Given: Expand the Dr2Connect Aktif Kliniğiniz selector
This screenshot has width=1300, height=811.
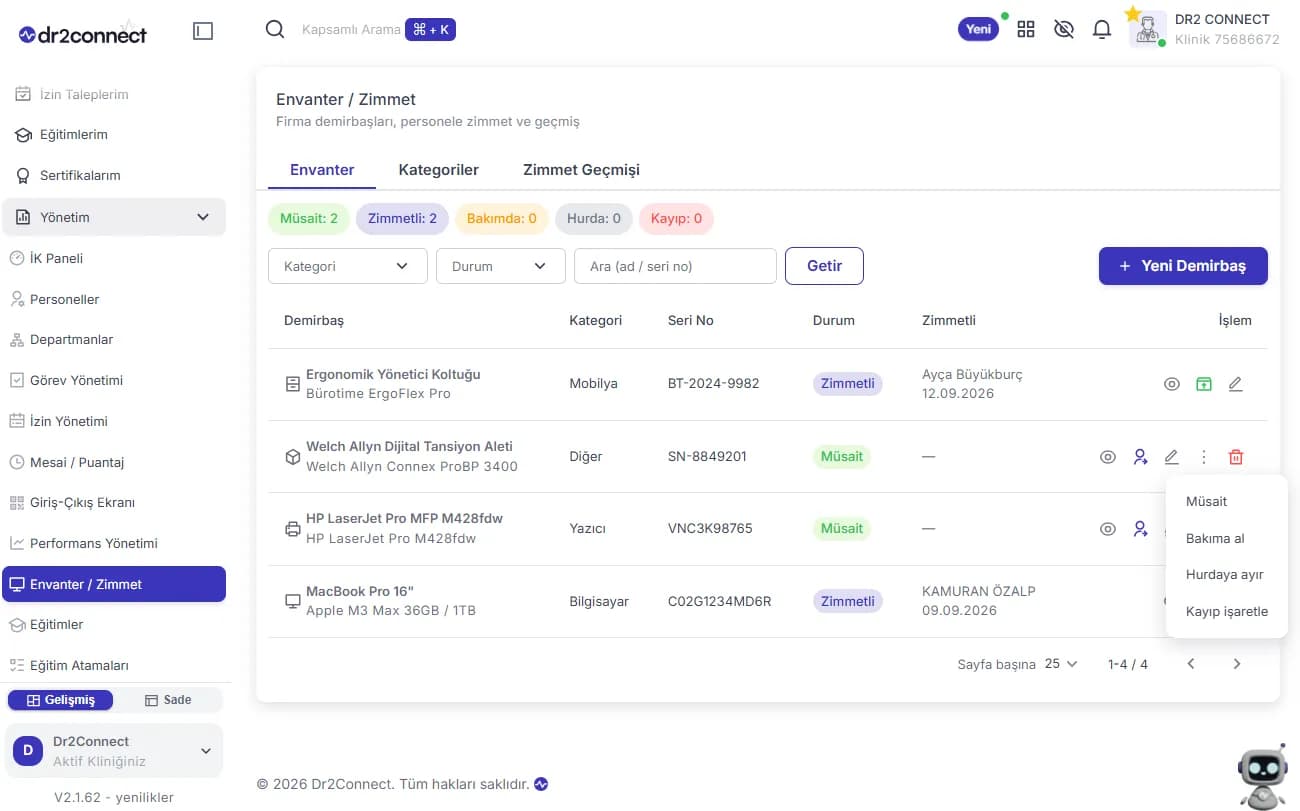Looking at the screenshot, I should click(114, 751).
